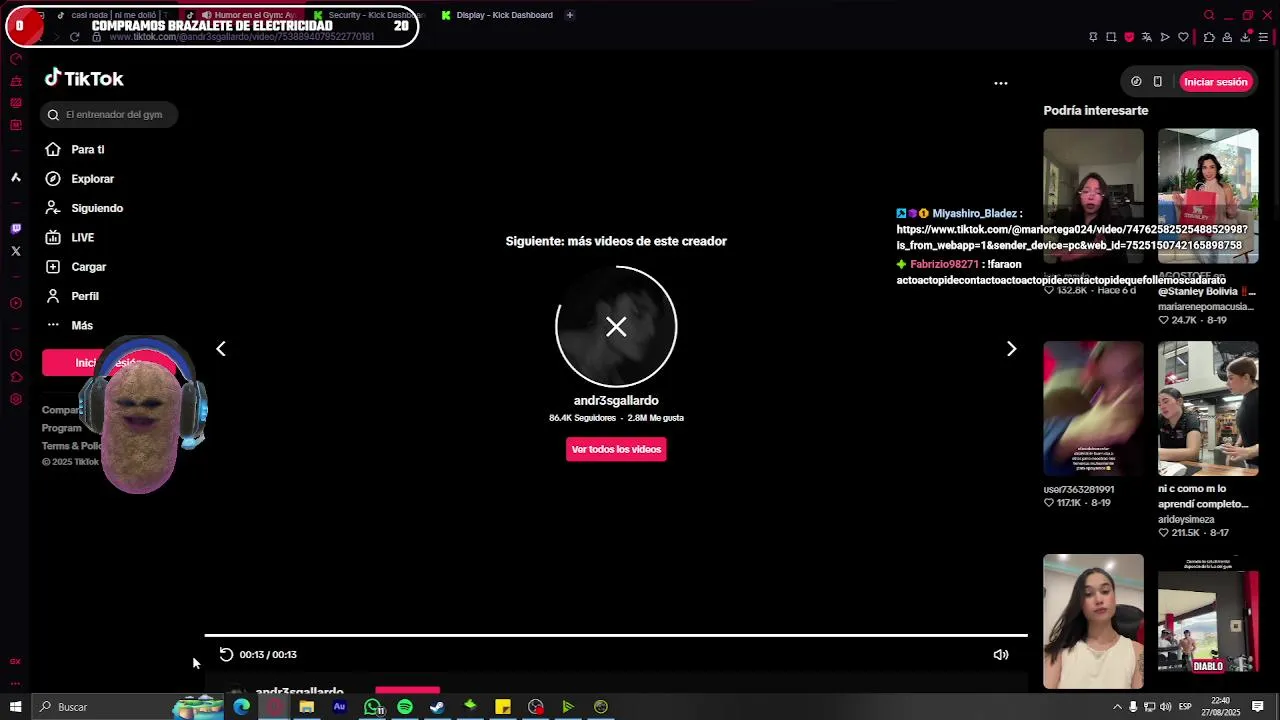Open the Cargar upload page
The width and height of the screenshot is (1280, 720).
point(75,267)
